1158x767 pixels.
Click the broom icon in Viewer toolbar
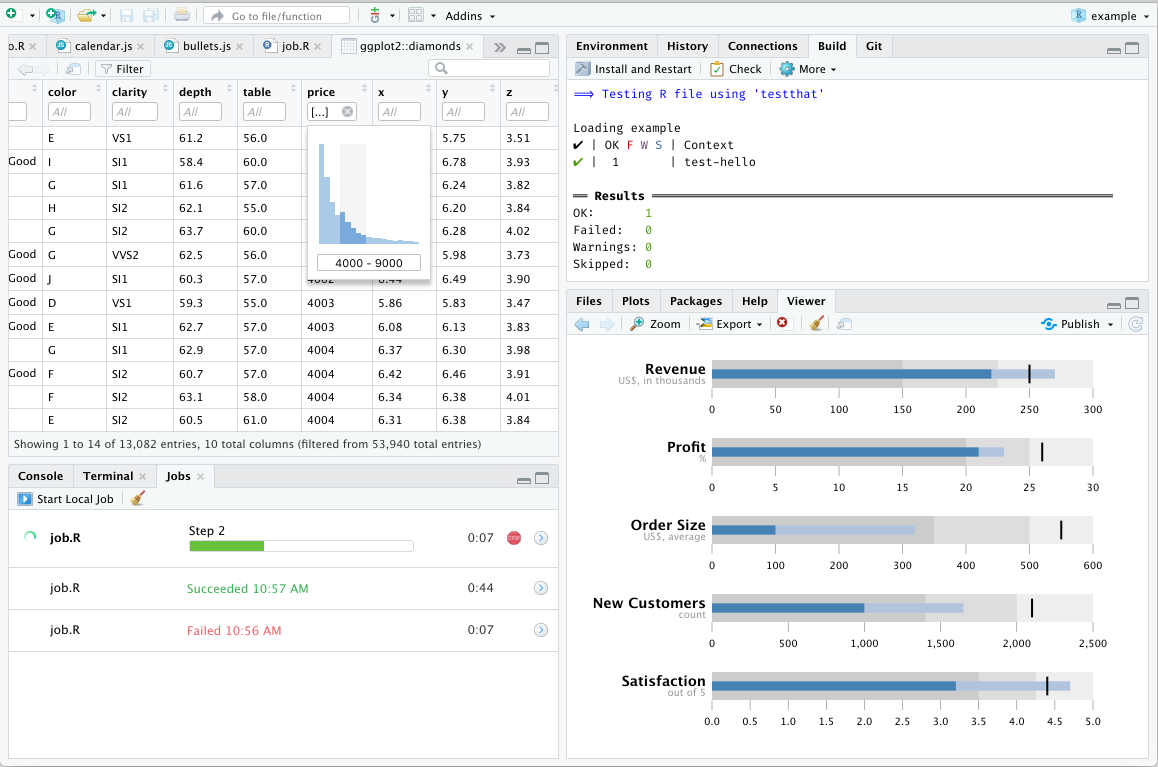pos(816,324)
